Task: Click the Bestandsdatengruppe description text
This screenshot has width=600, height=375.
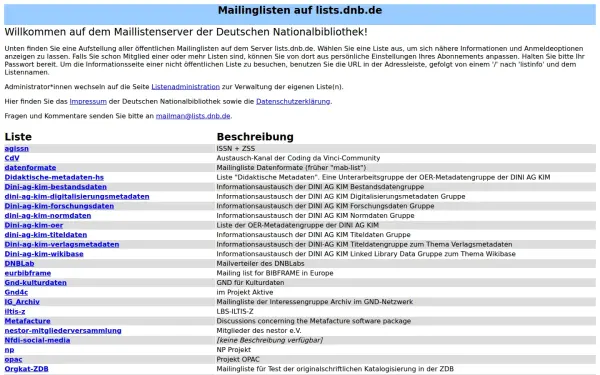Action: click(x=320, y=187)
